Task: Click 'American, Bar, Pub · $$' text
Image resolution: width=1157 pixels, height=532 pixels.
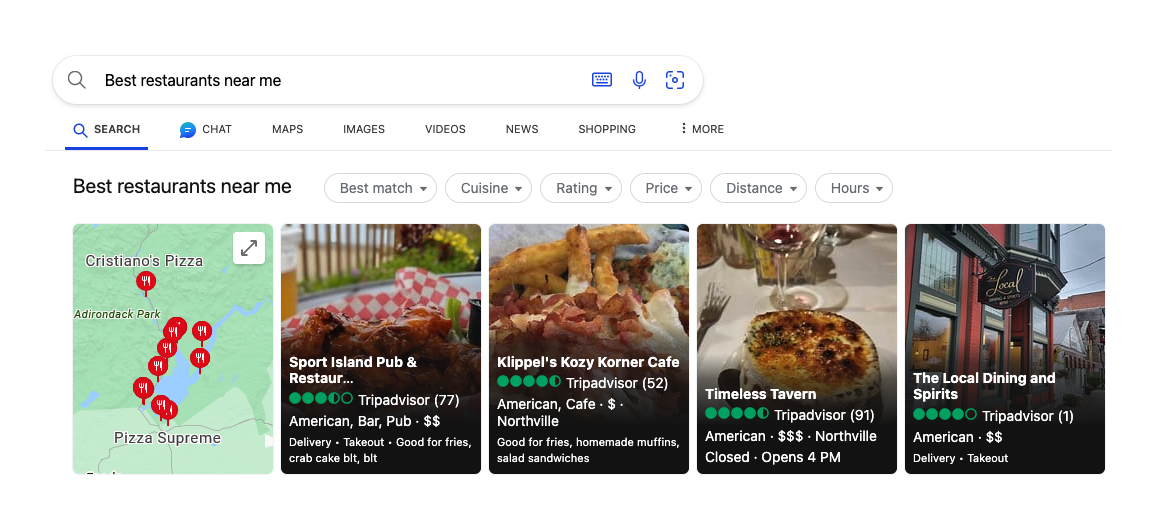Action: pos(365,421)
